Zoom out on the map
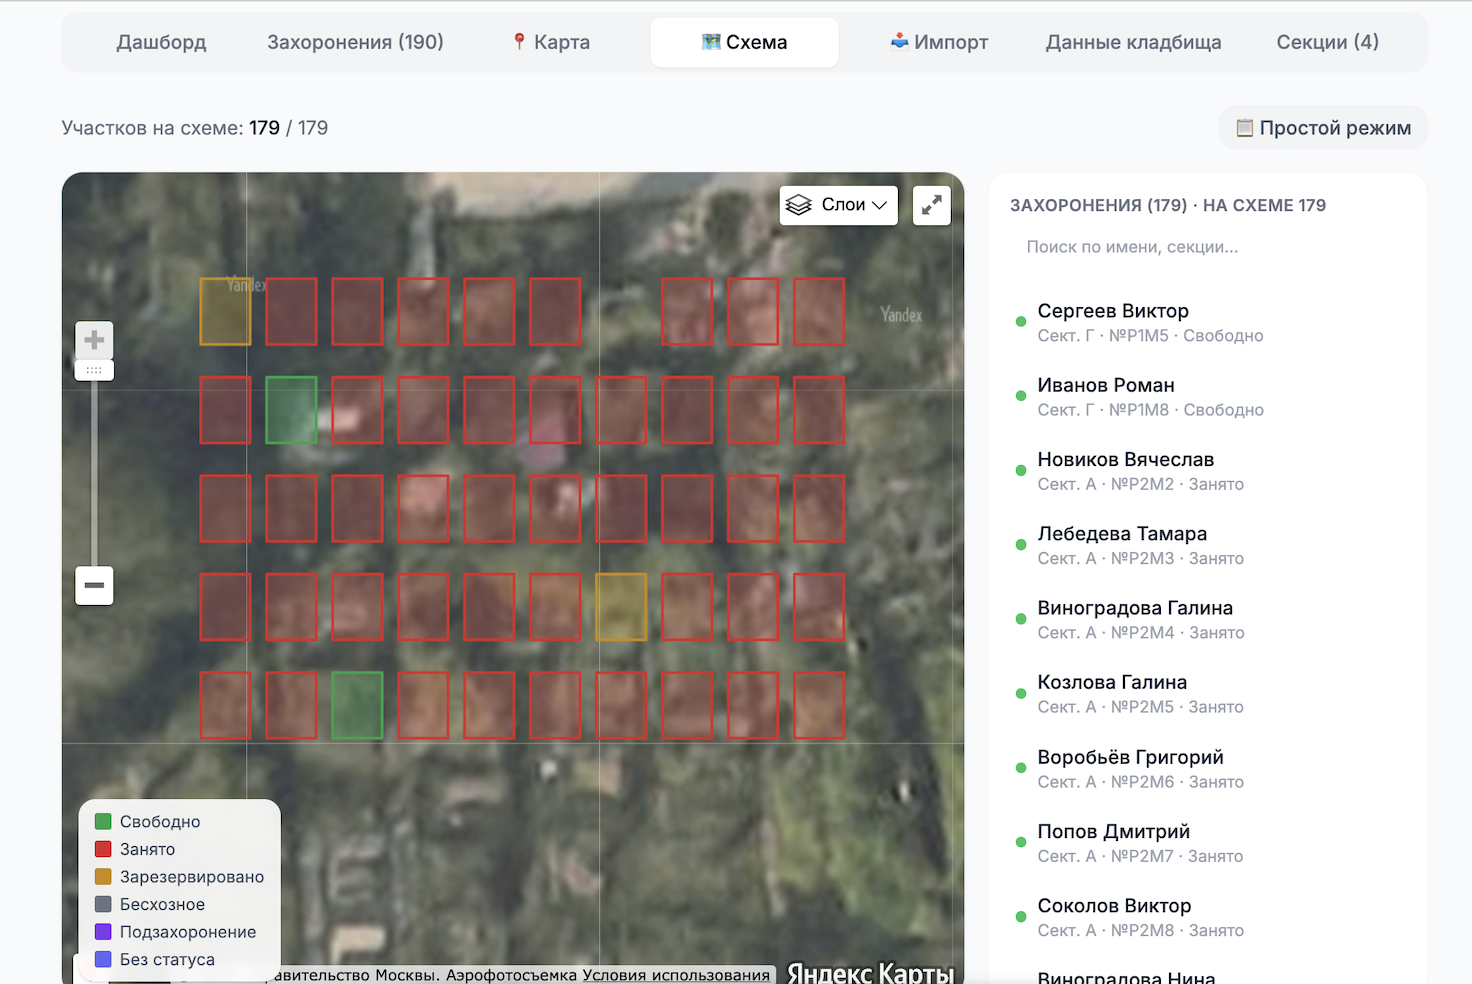Viewport: 1472px width, 984px height. pos(94,585)
